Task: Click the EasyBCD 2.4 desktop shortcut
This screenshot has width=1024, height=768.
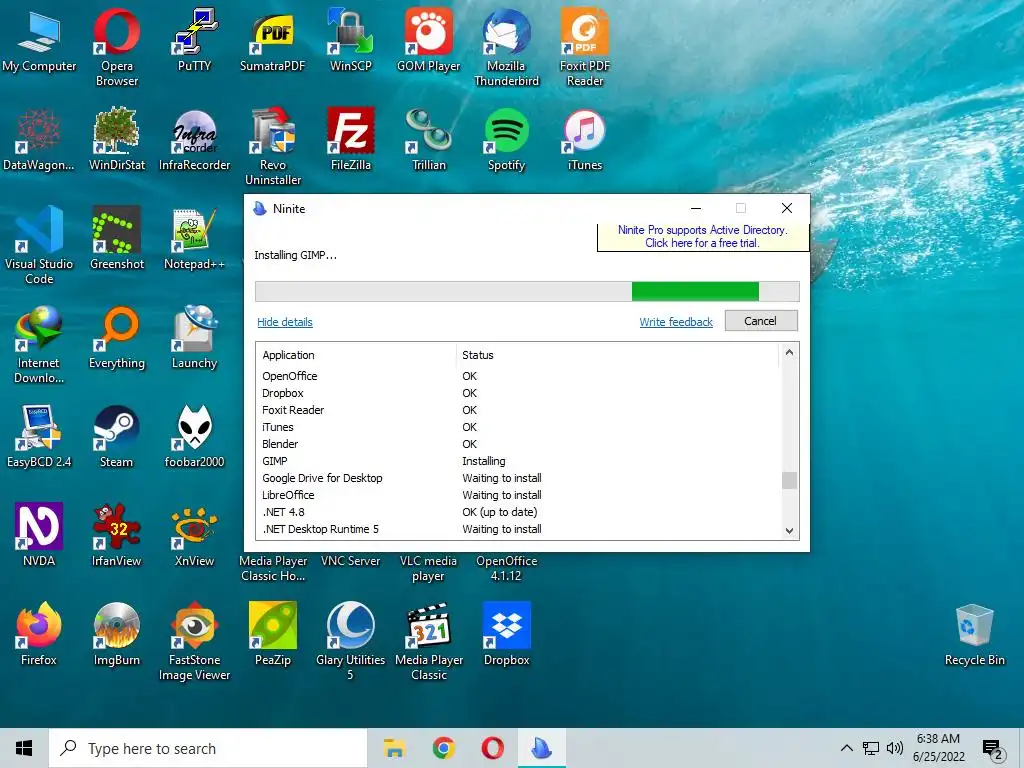Action: (x=39, y=437)
